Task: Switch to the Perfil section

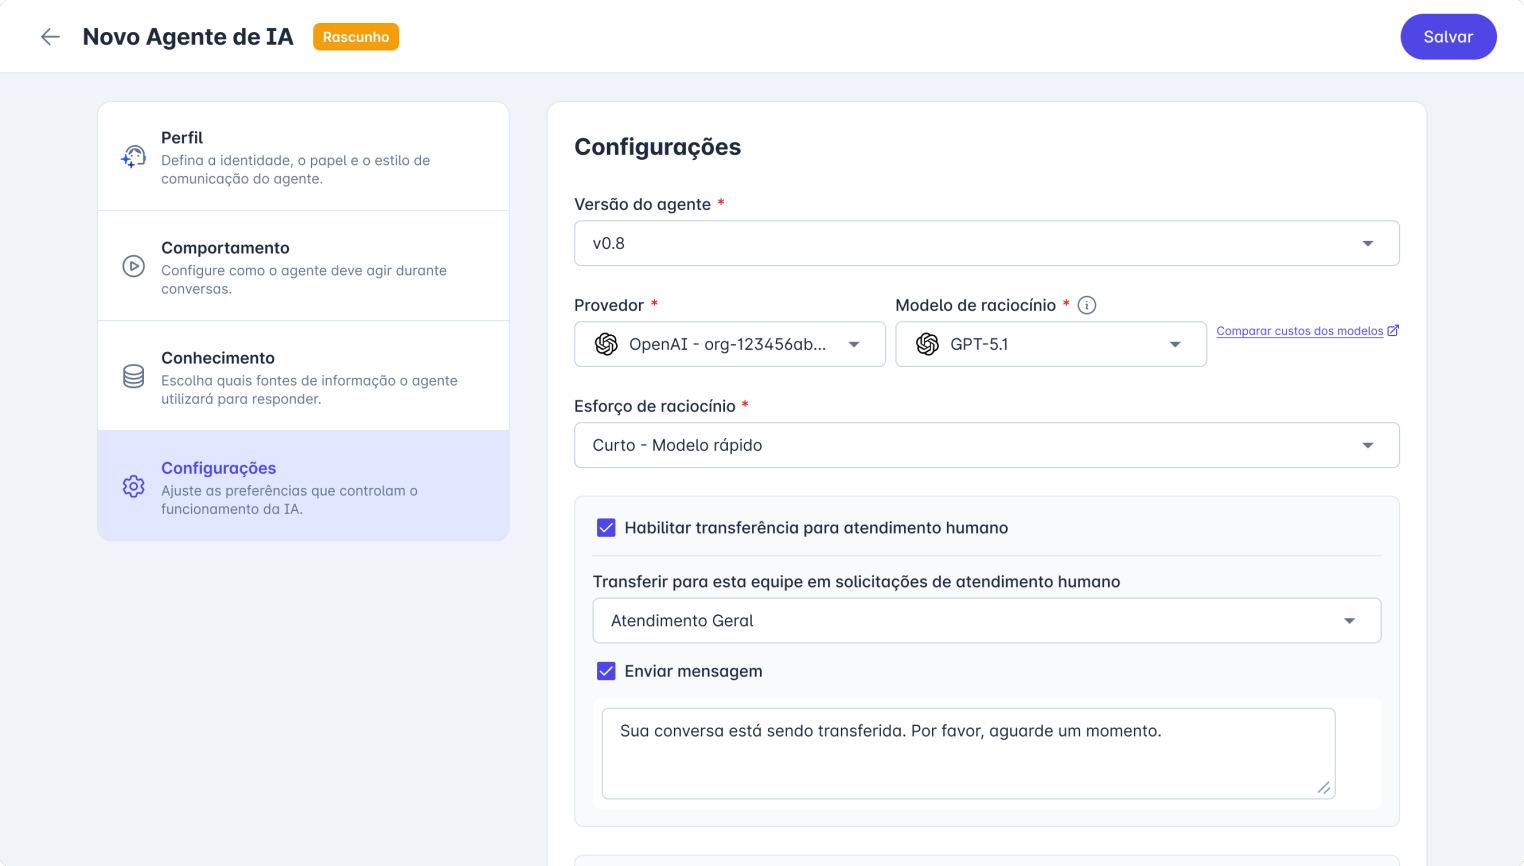Action: coord(303,157)
